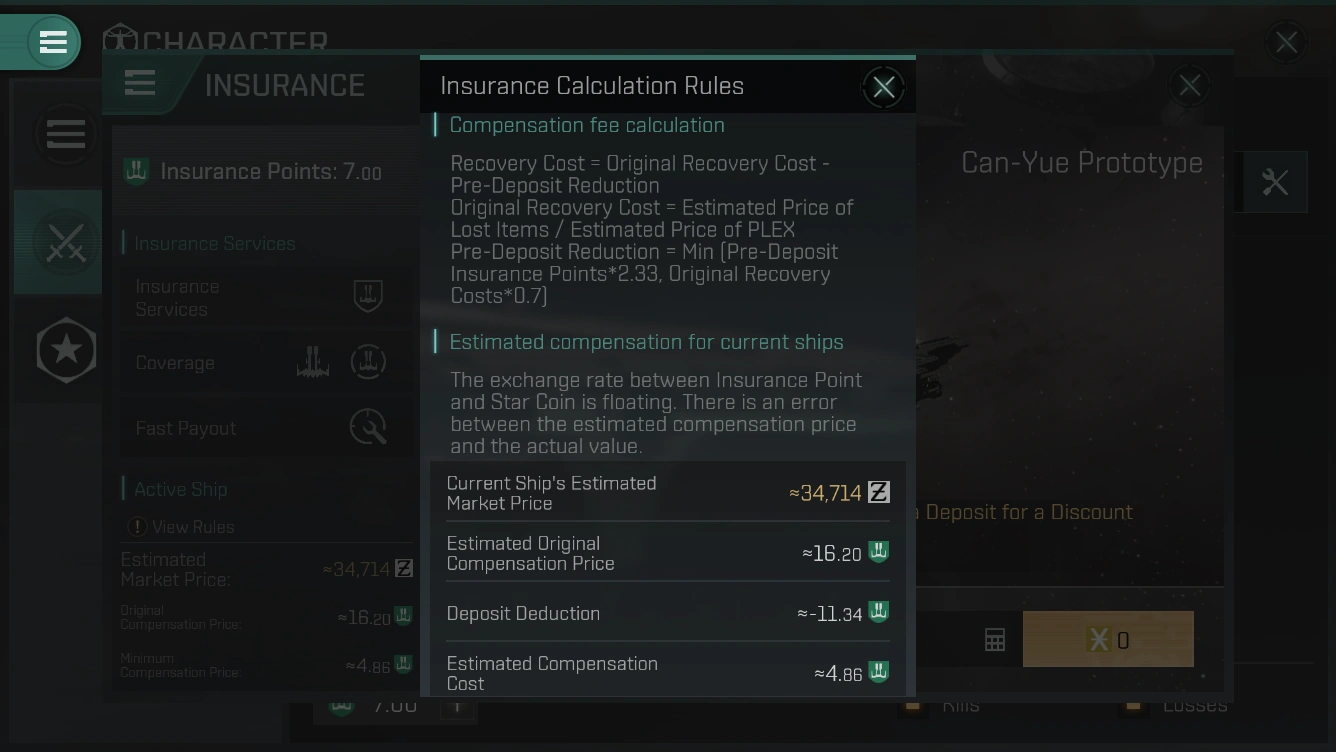Select the Insurance Services row
Viewport: 1336px width, 752px height.
pyautogui.click(x=178, y=298)
